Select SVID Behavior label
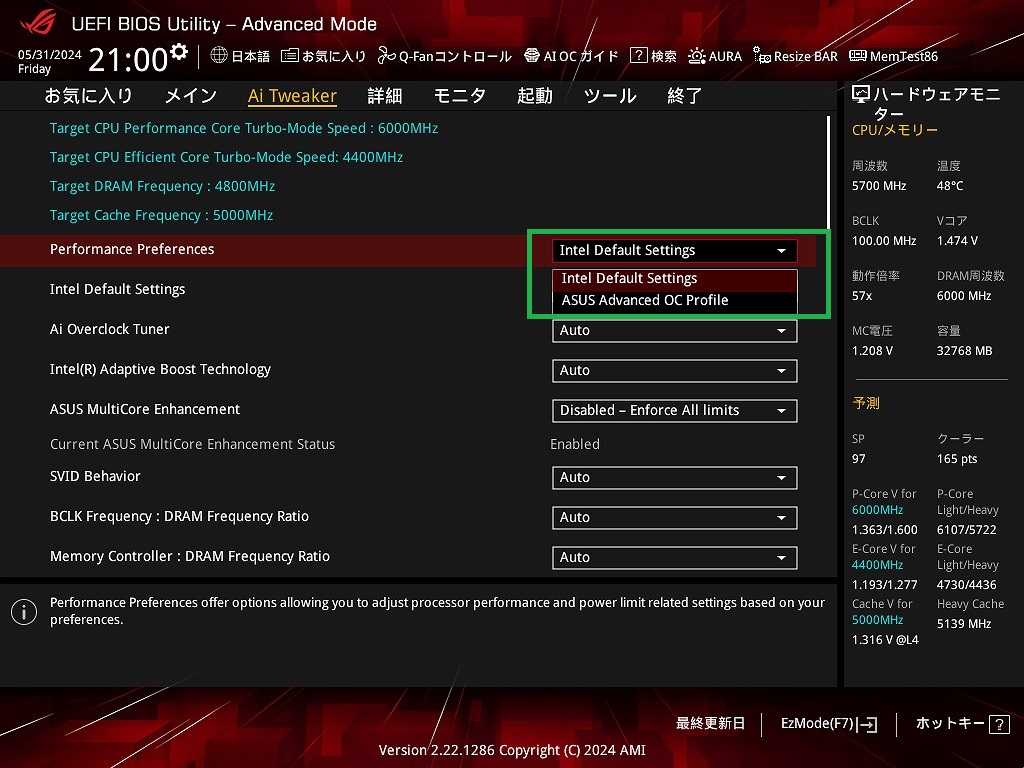1024x768 pixels. click(95, 476)
